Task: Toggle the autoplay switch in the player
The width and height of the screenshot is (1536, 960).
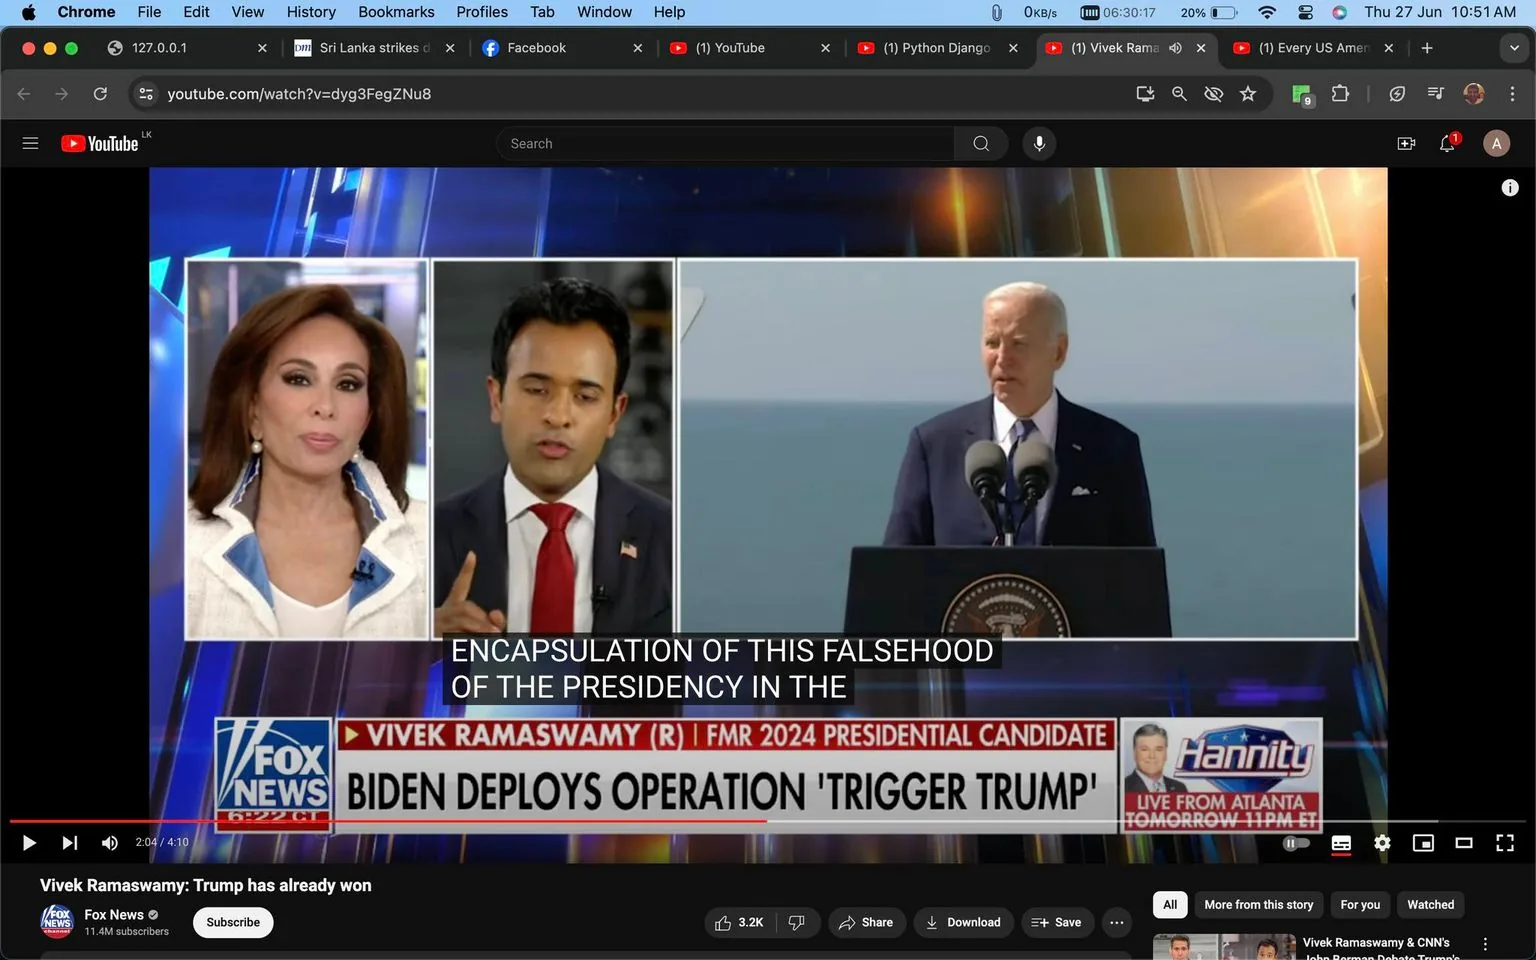Action: pyautogui.click(x=1294, y=843)
